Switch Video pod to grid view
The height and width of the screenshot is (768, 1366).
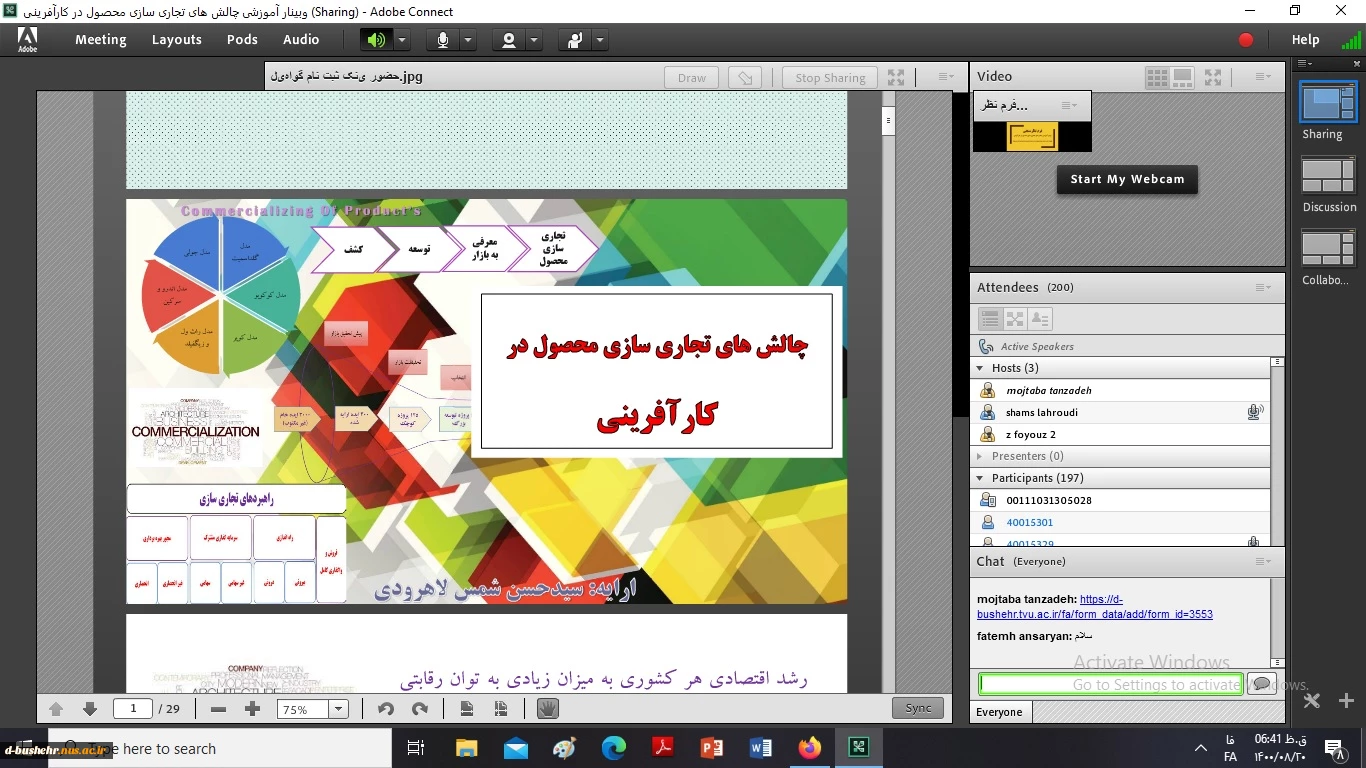pos(1157,77)
